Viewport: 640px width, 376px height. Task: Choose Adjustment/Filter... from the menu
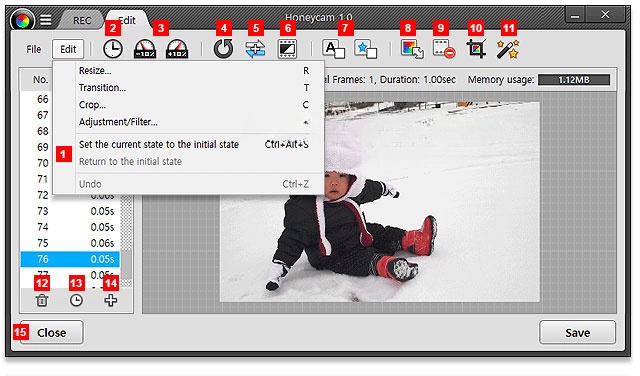click(x=194, y=122)
